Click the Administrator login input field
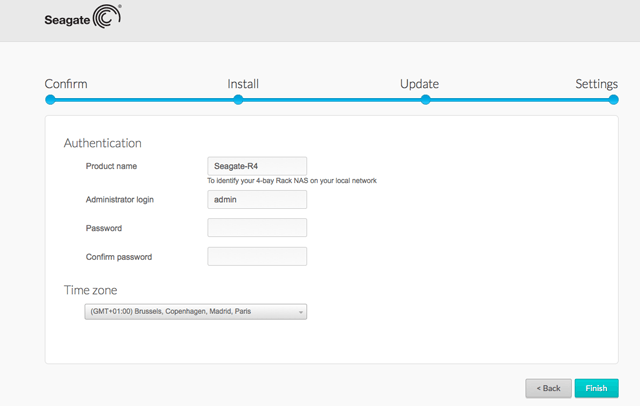Screen dimensions: 640x406 (256, 199)
